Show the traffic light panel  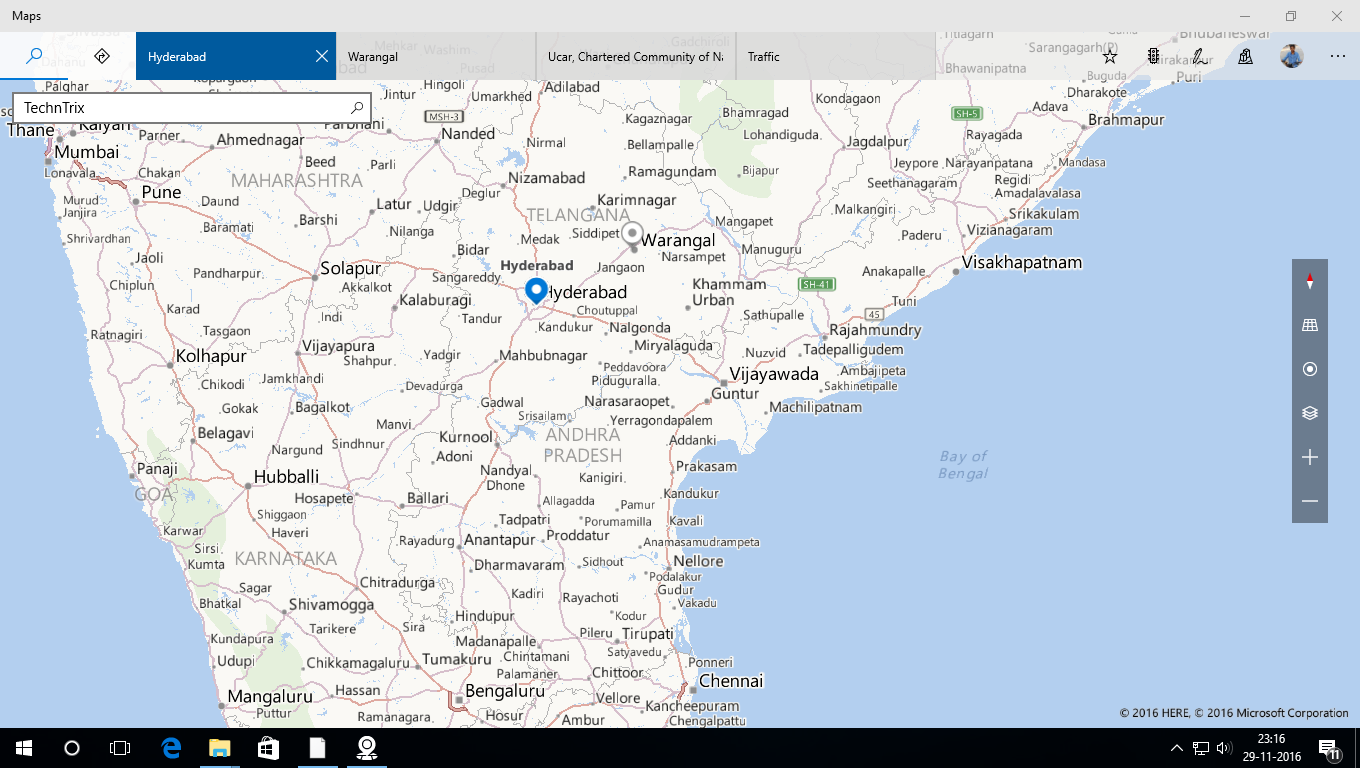tap(1153, 56)
